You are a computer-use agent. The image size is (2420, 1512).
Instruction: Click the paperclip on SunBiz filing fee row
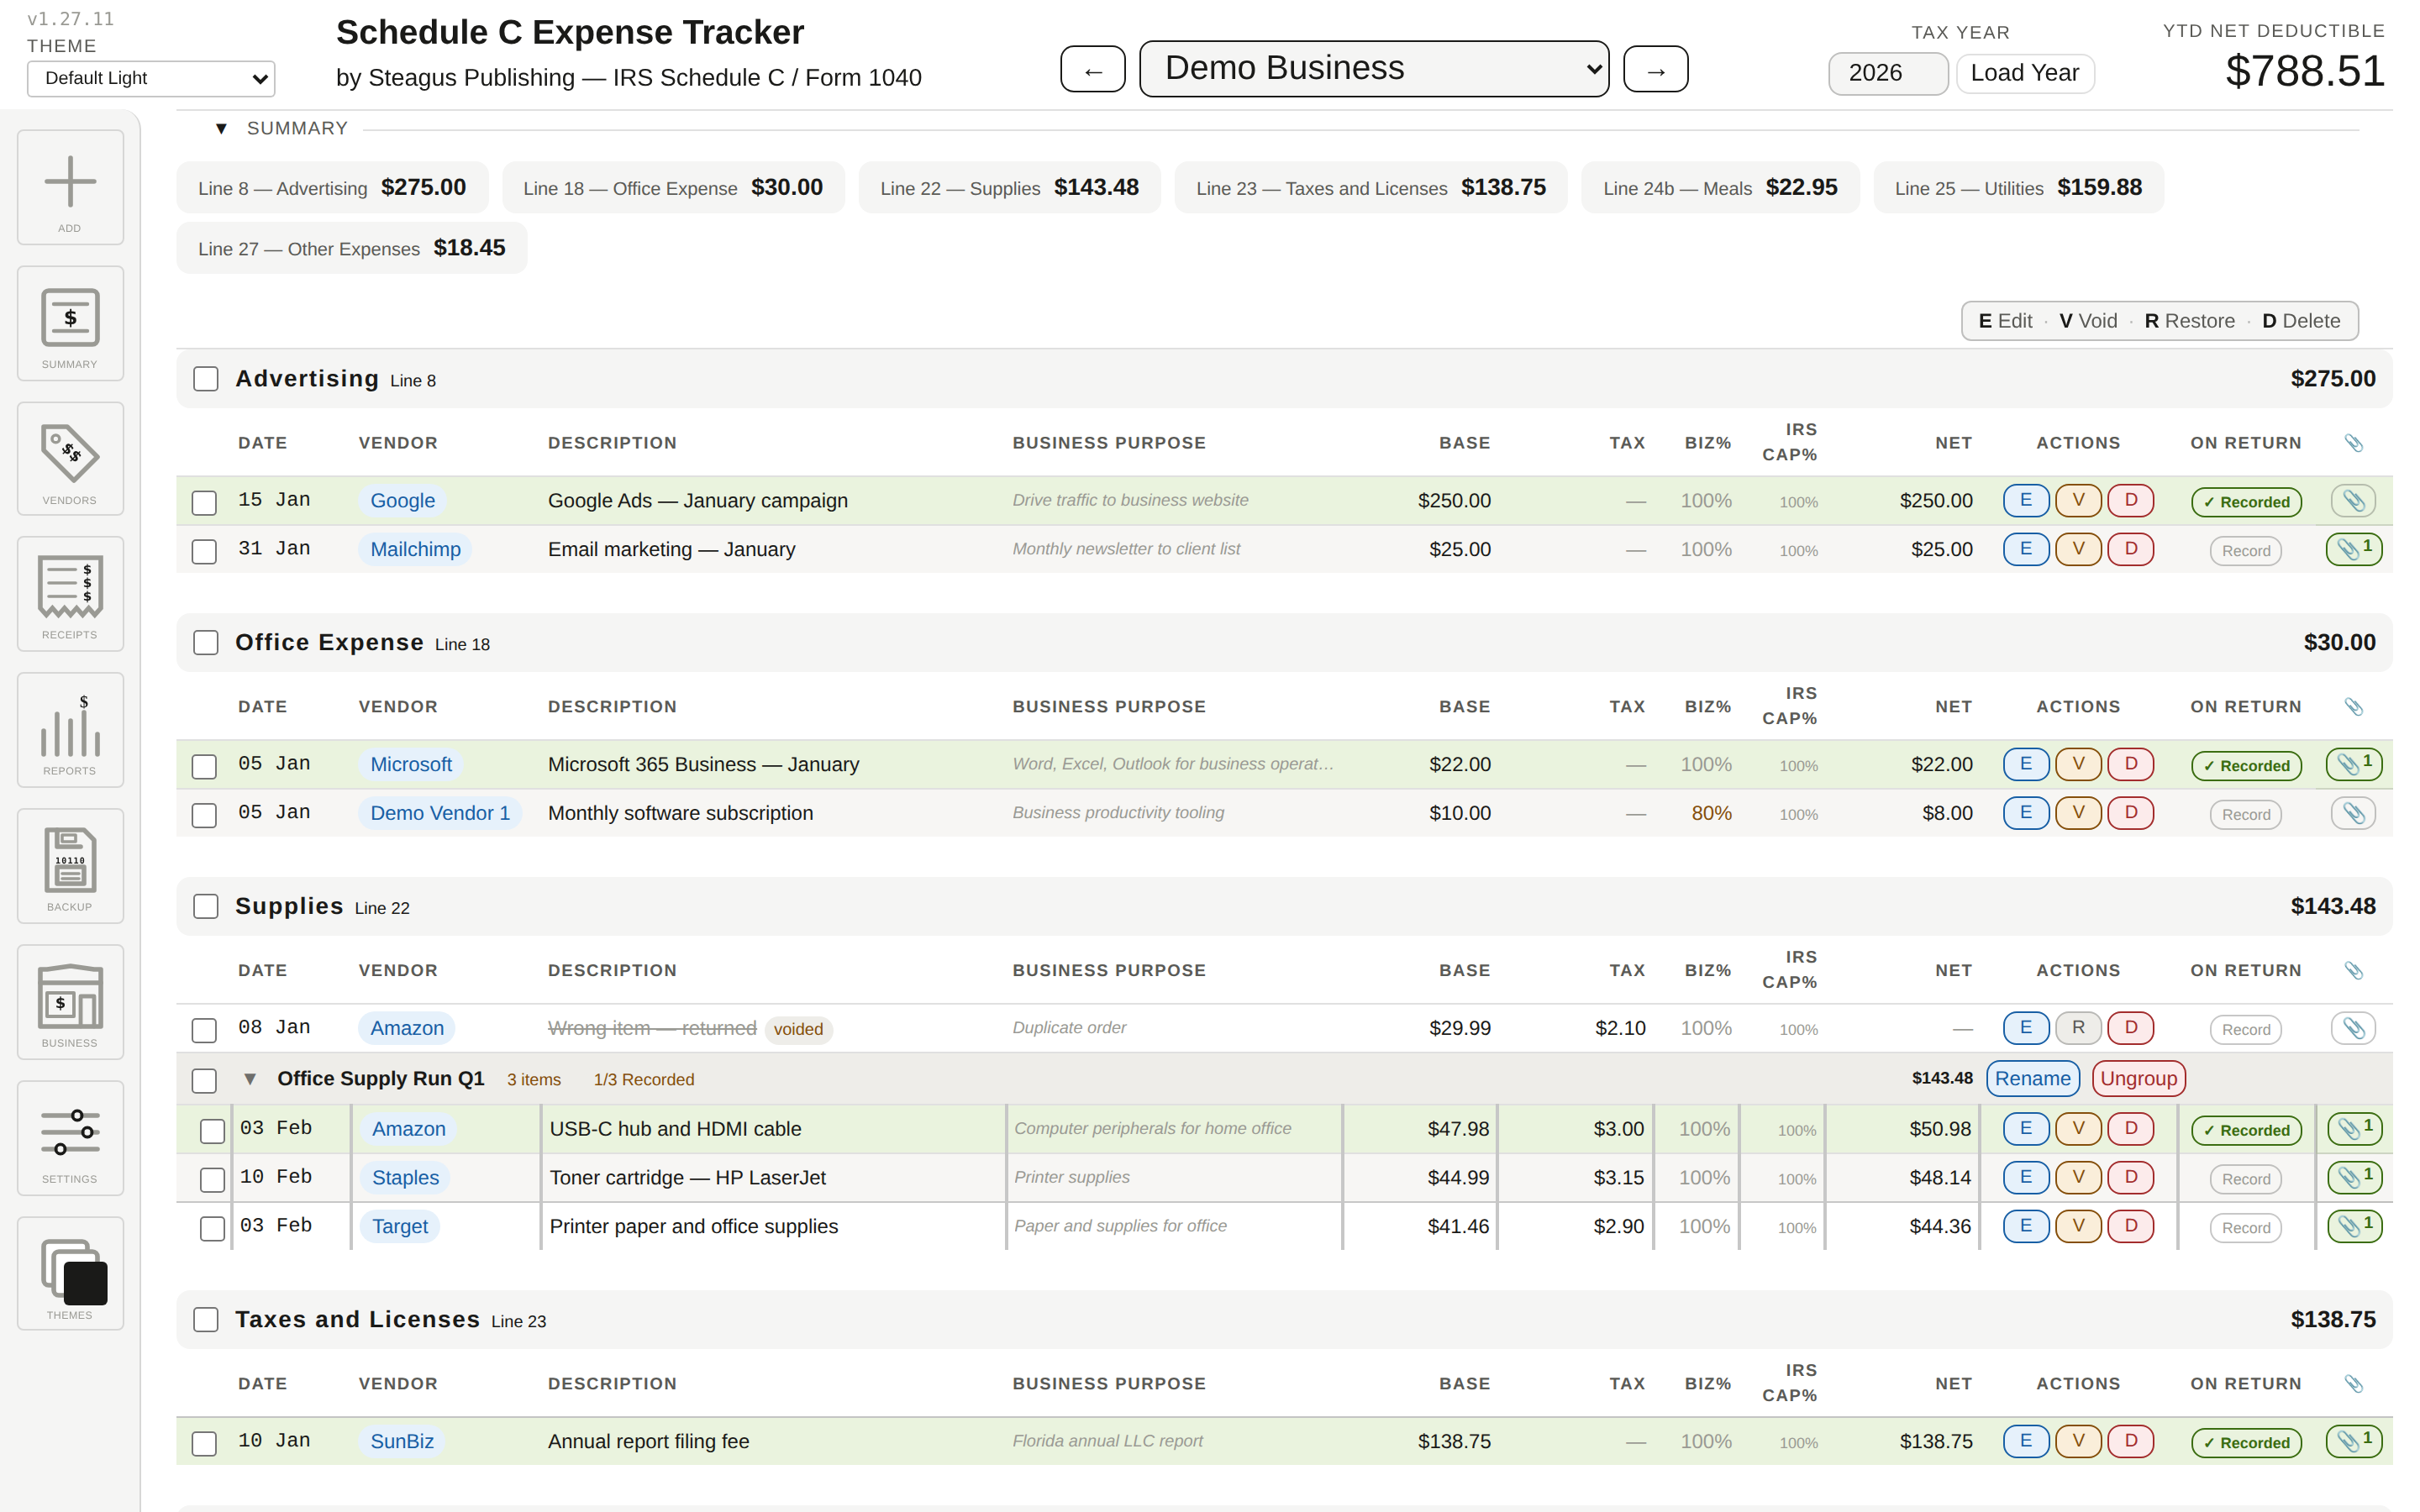[2354, 1442]
